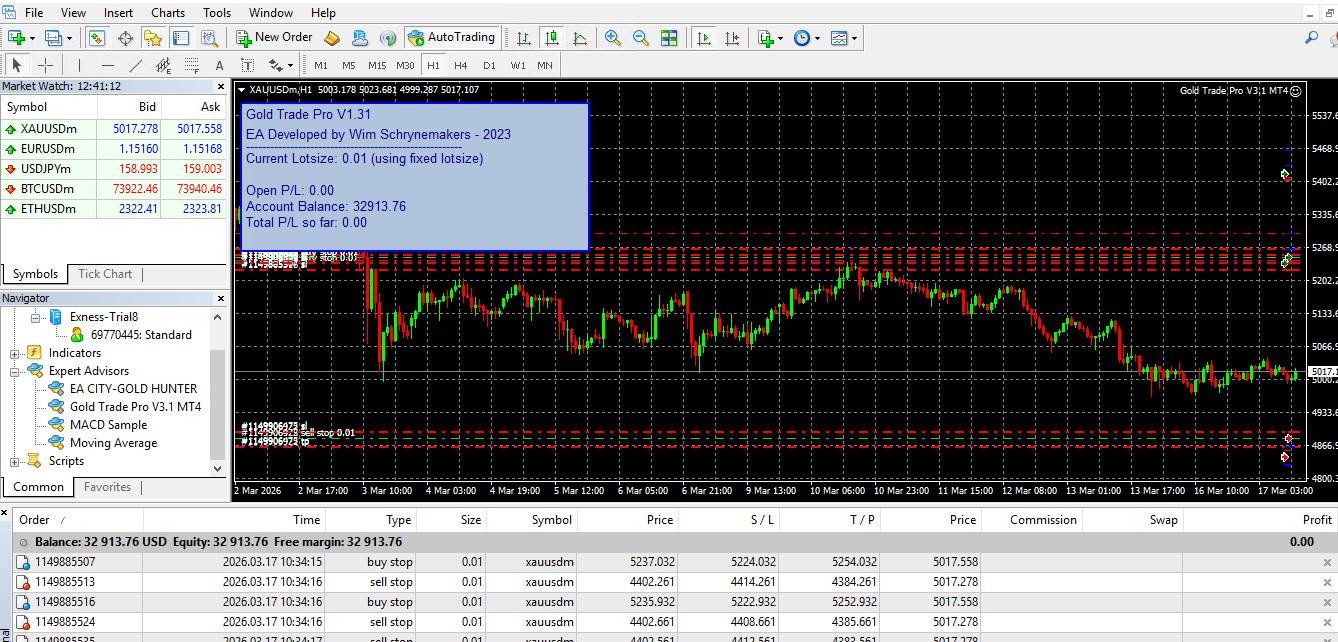Open the Tools menu
The width and height of the screenshot is (1338, 642).
(217, 12)
